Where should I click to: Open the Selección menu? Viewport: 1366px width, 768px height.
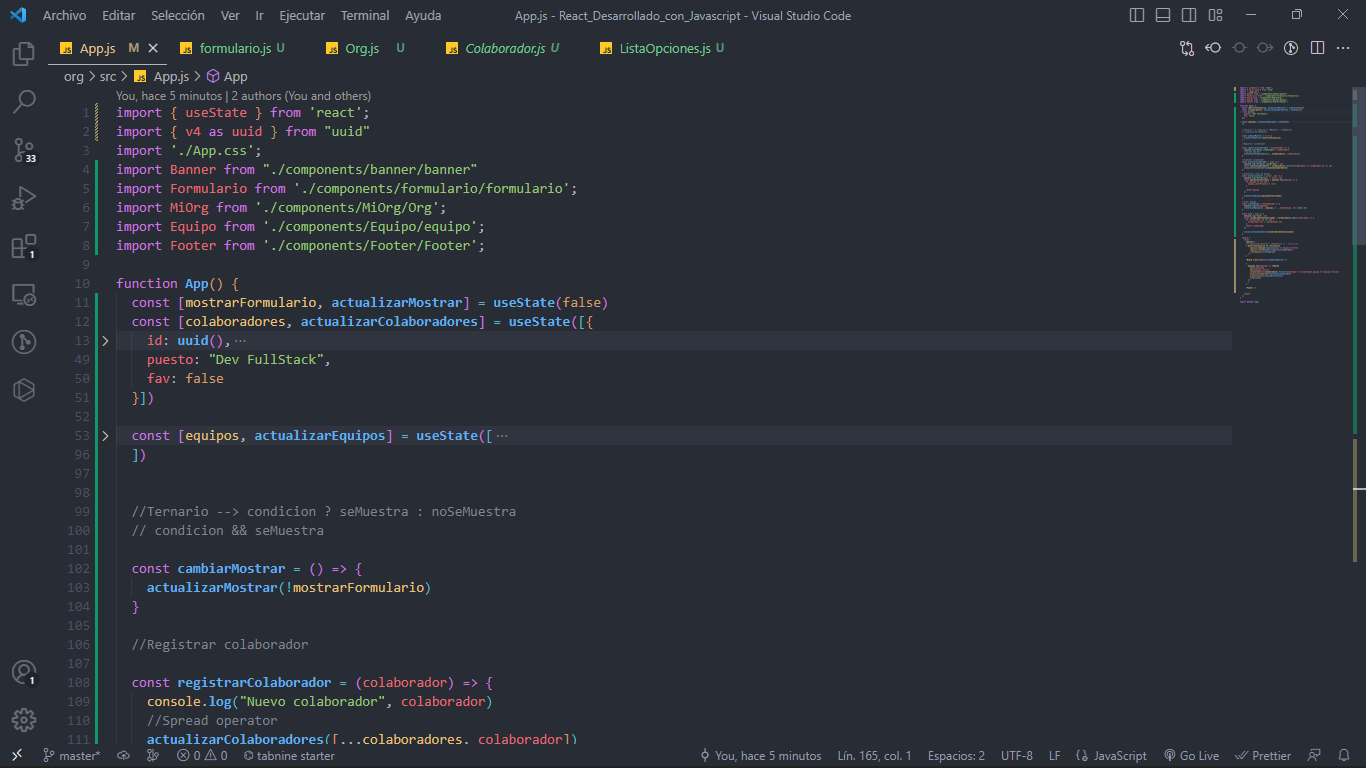coord(178,15)
